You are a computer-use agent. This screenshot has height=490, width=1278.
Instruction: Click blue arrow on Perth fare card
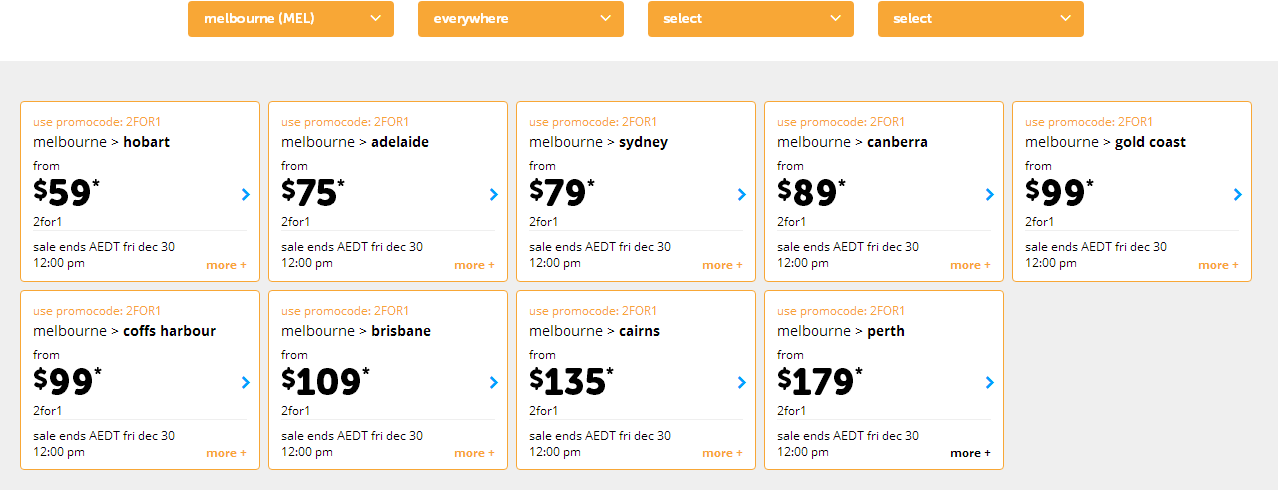click(x=990, y=382)
